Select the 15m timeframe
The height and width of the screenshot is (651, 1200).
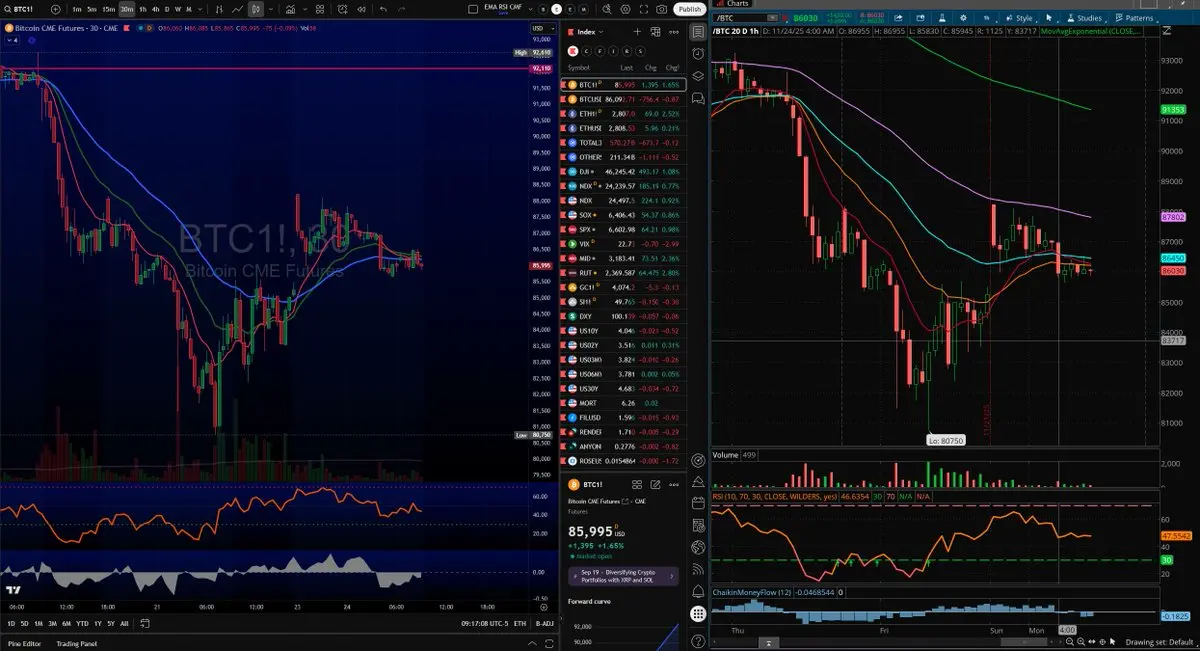click(x=108, y=9)
